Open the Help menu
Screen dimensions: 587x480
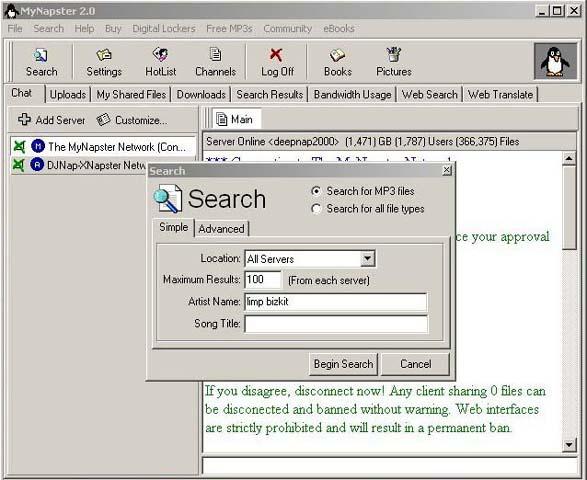(x=84, y=29)
